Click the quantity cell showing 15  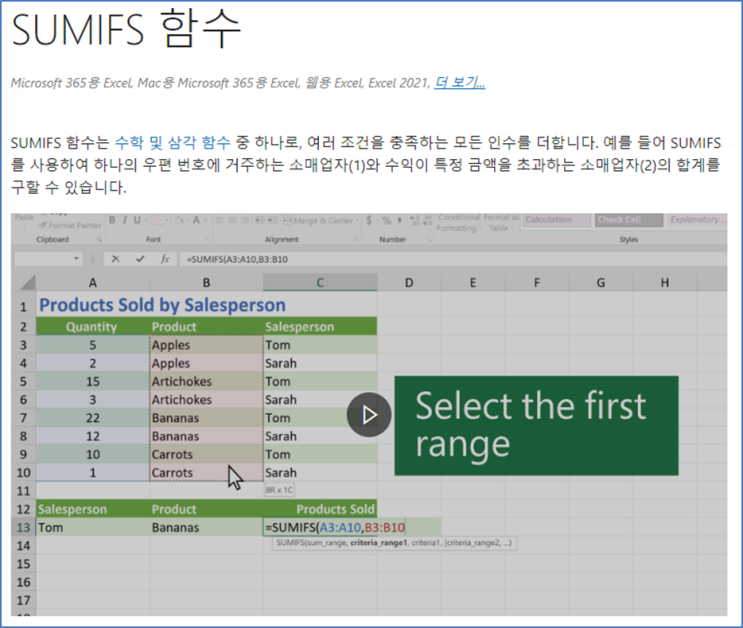(93, 382)
